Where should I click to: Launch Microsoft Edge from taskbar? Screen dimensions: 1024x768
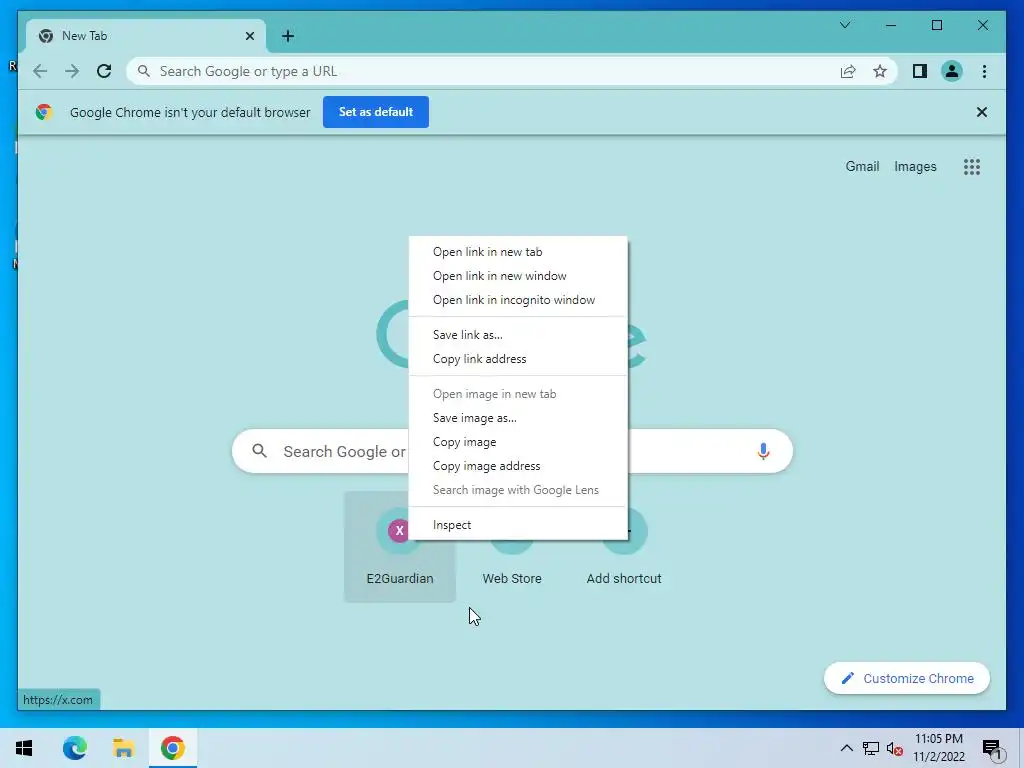[74, 748]
